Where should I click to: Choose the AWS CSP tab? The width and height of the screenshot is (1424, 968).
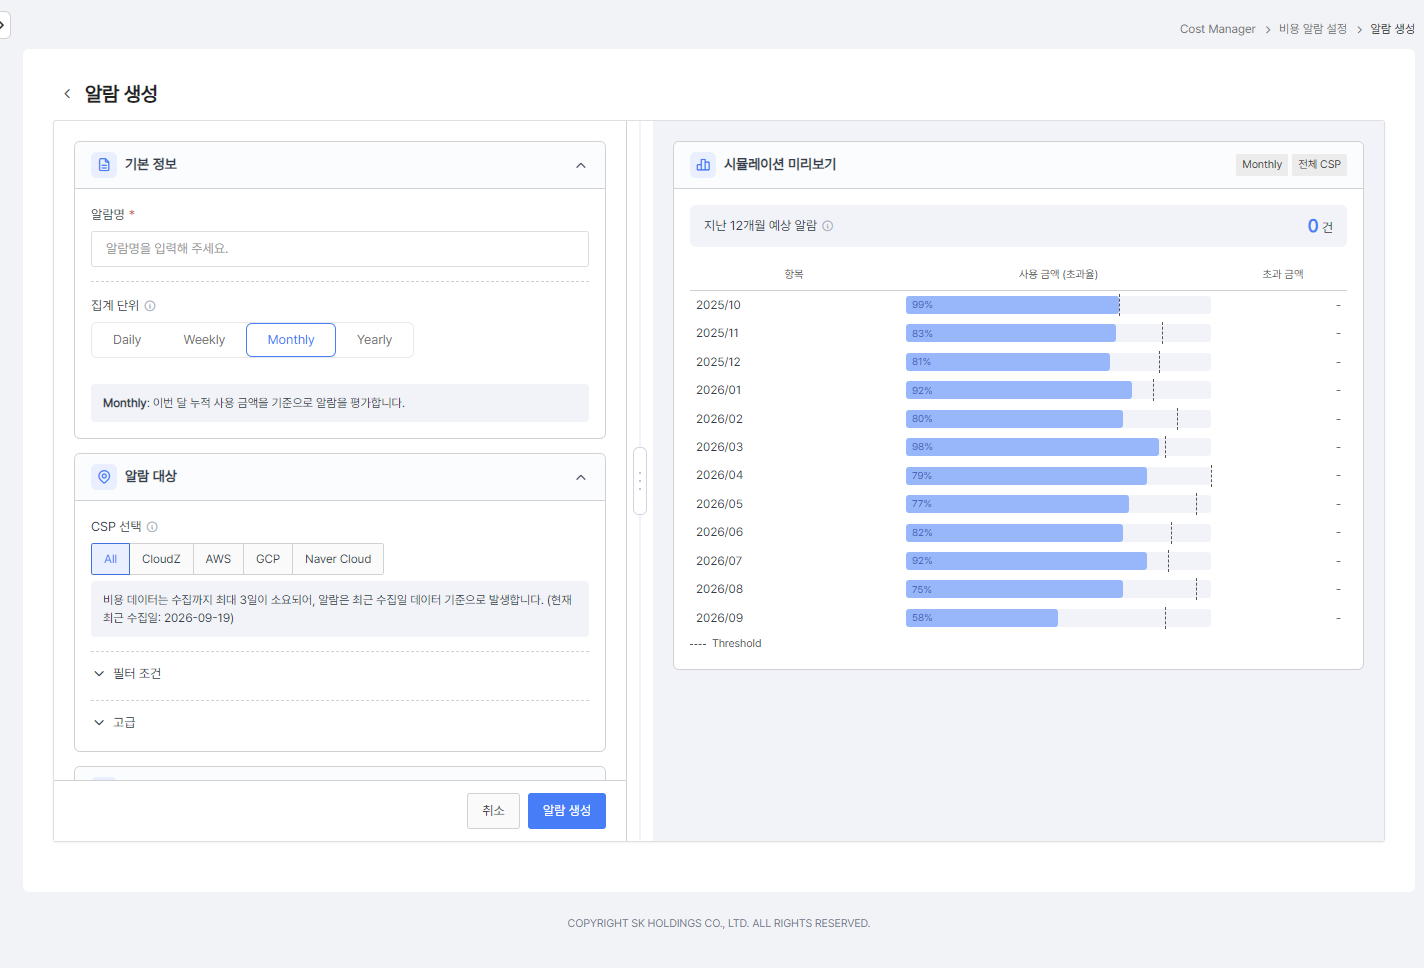pyautogui.click(x=218, y=559)
